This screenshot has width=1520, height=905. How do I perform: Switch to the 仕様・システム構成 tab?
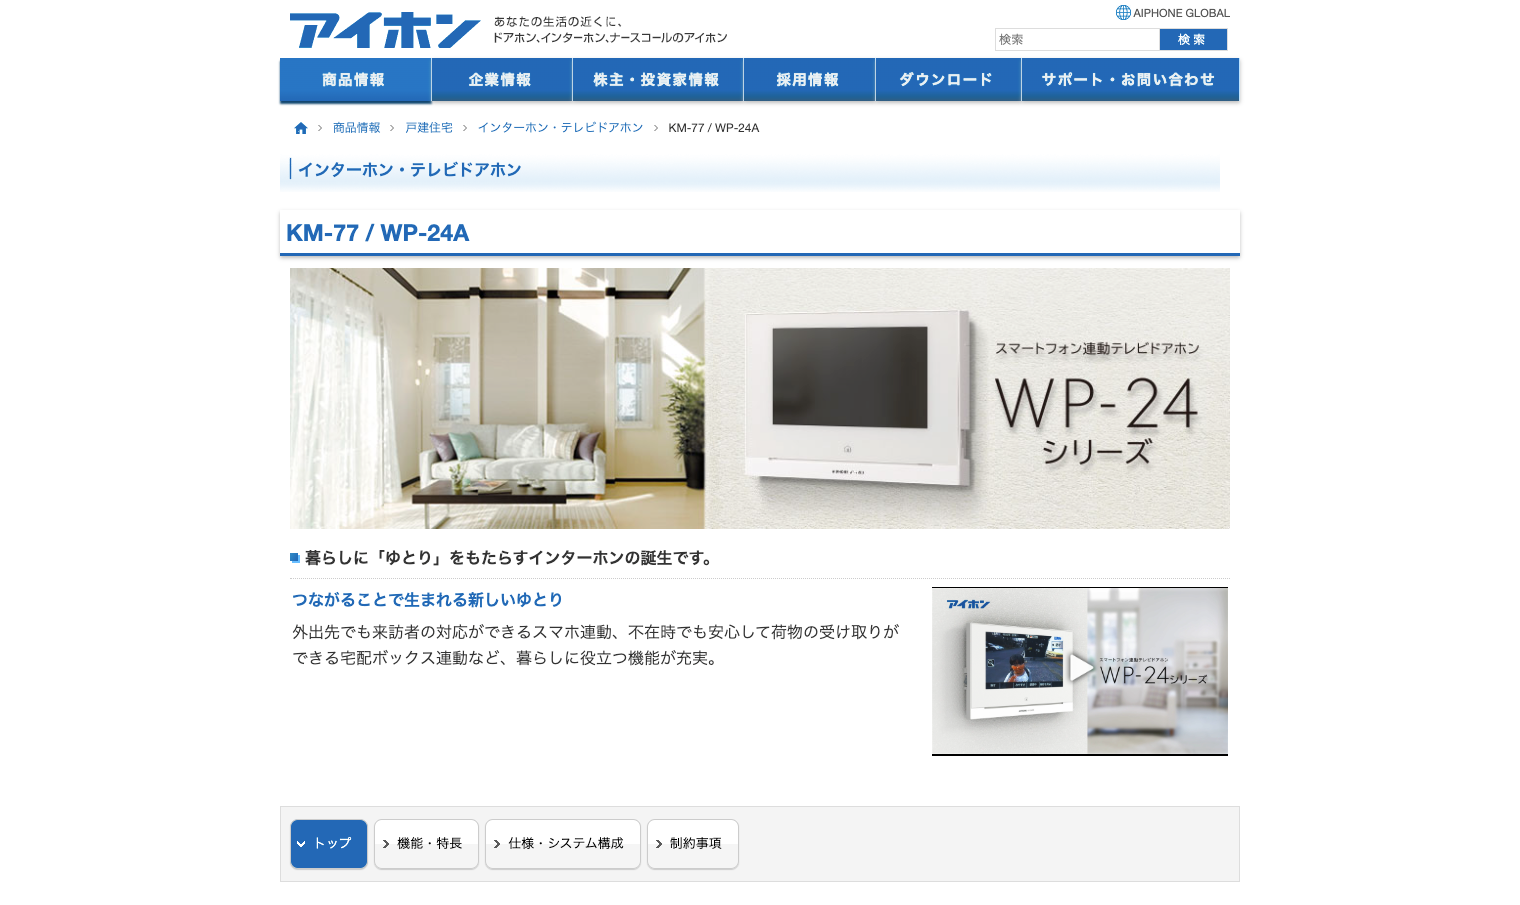(x=563, y=844)
